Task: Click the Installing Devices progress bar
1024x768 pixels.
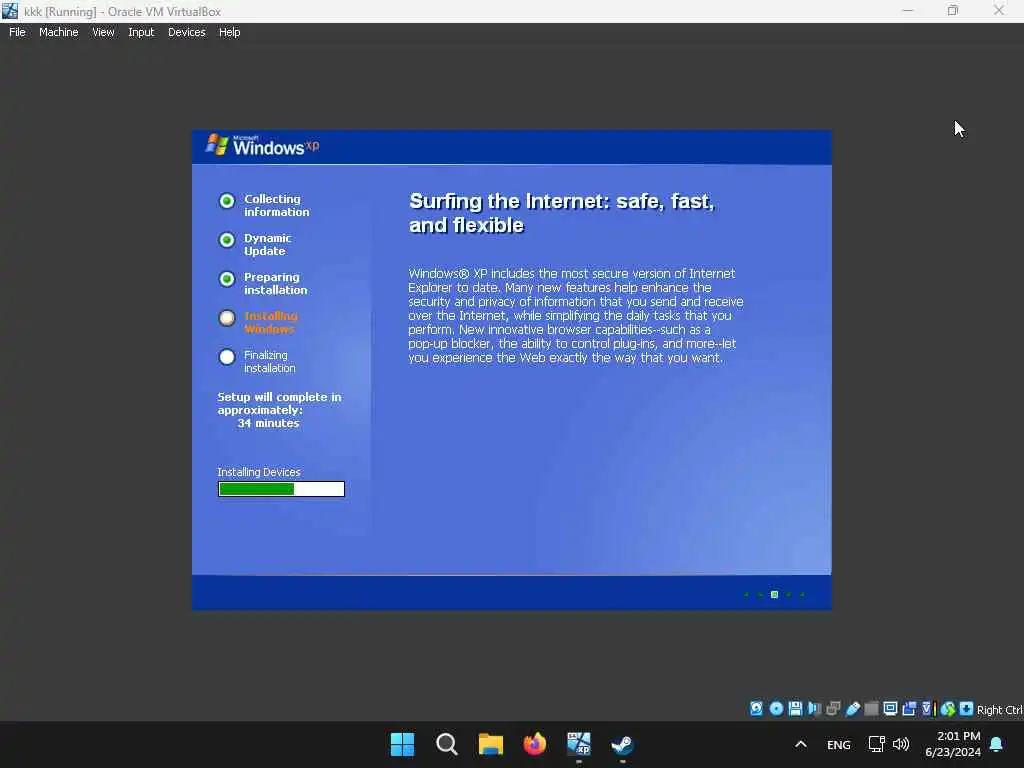Action: (281, 489)
